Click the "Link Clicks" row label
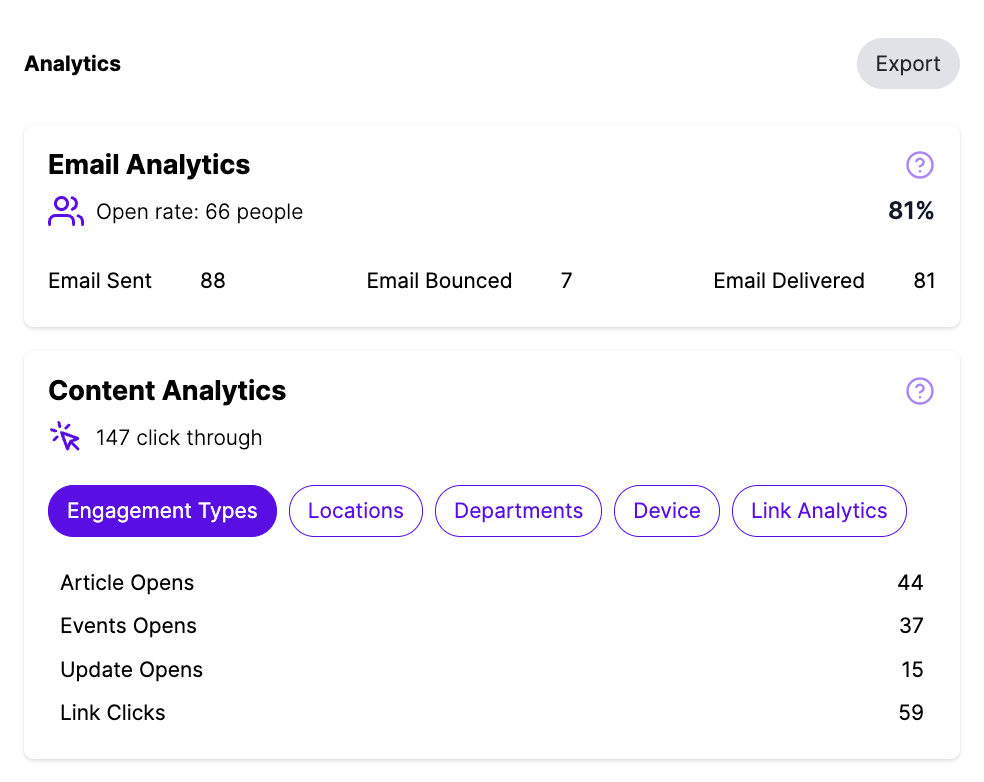The width and height of the screenshot is (984, 782). click(113, 713)
